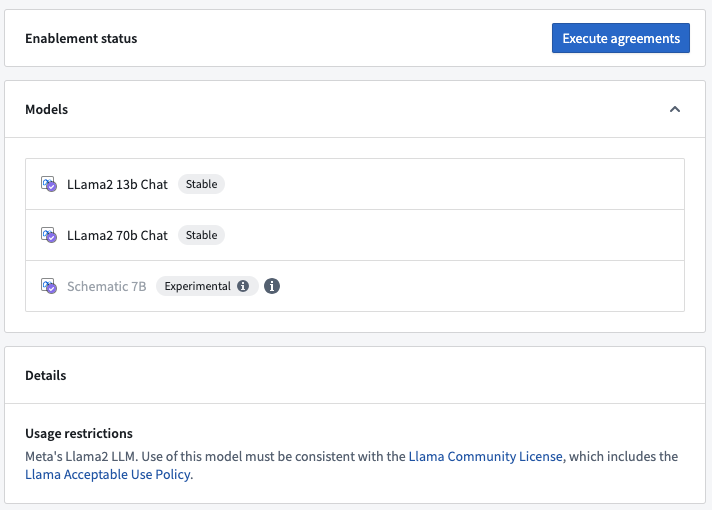Collapse the Models section chevron

675,109
